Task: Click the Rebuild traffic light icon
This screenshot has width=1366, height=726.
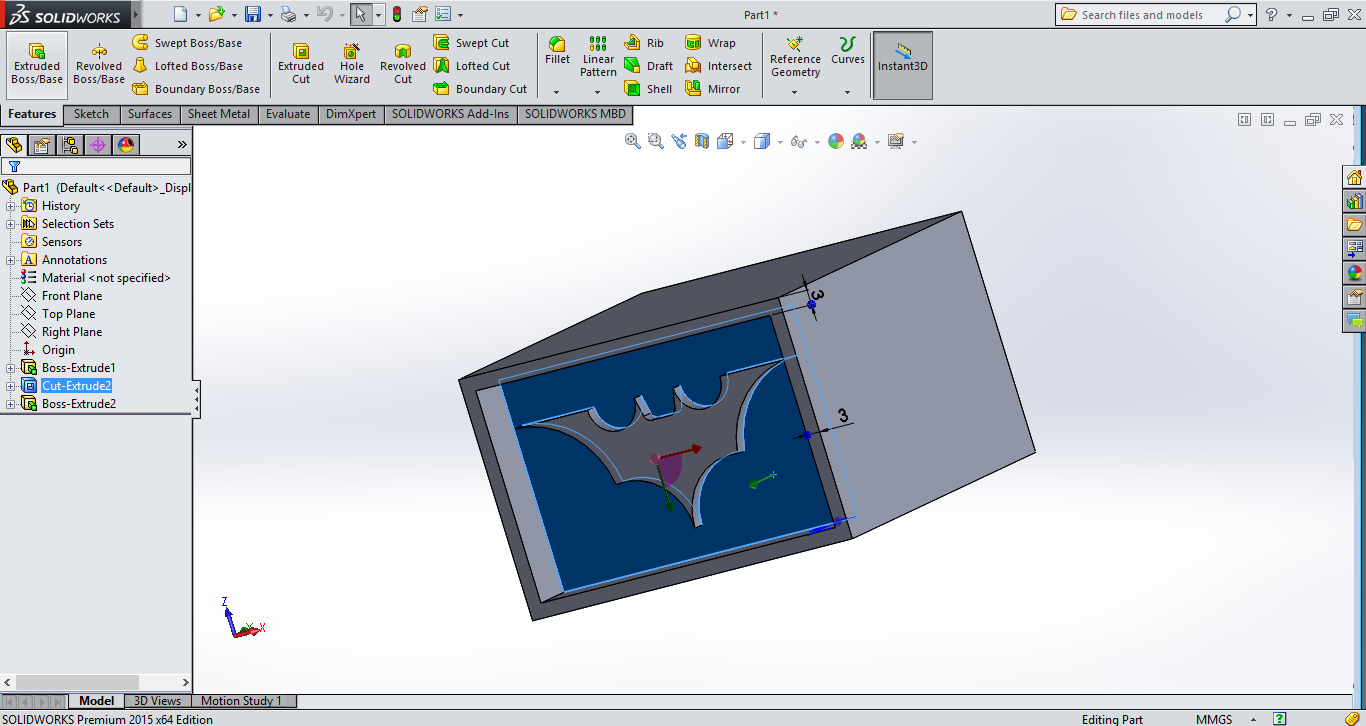Action: coord(396,14)
